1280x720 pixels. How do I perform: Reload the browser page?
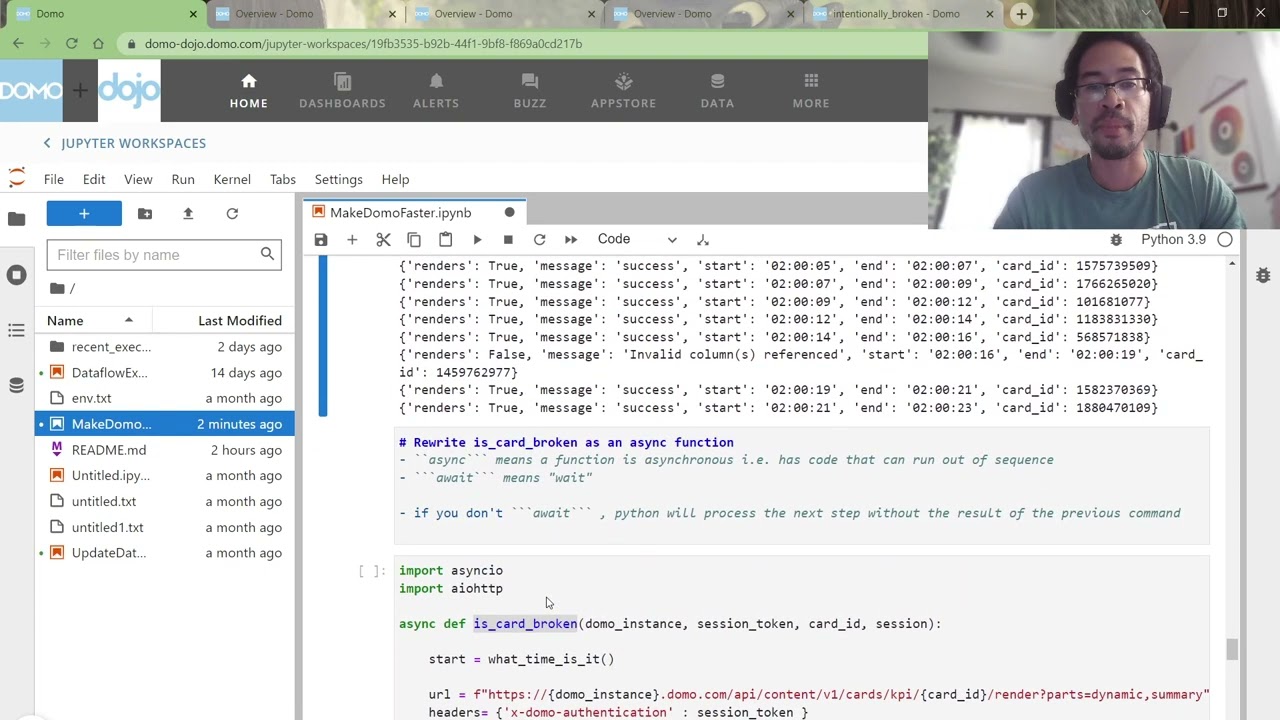(x=71, y=44)
